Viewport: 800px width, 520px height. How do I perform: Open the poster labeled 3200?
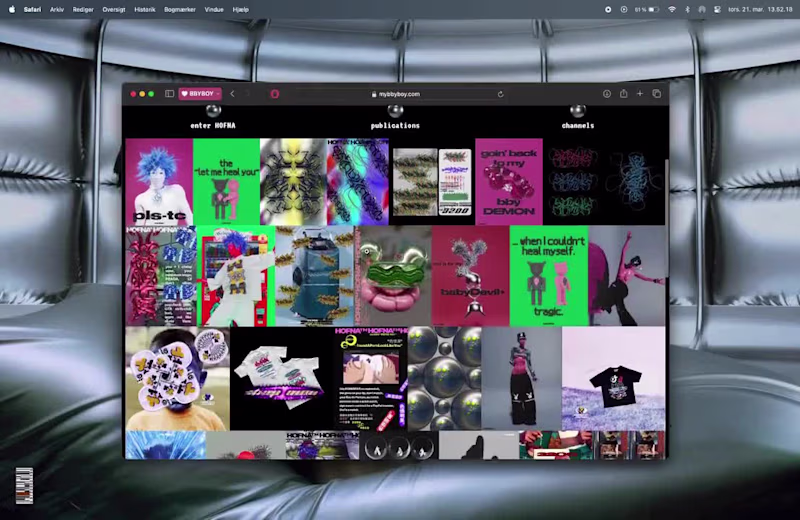455,182
